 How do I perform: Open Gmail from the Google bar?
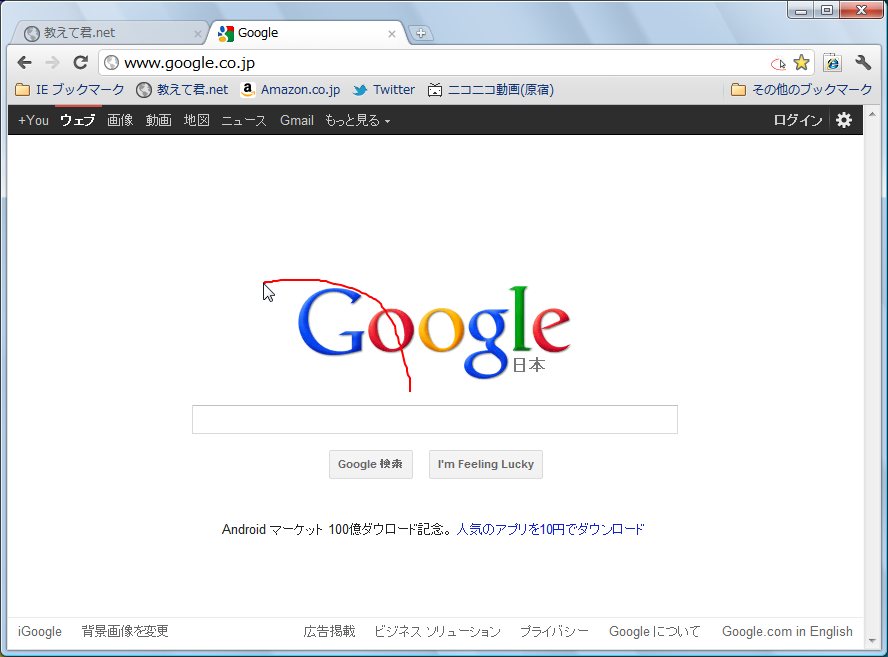coord(297,120)
